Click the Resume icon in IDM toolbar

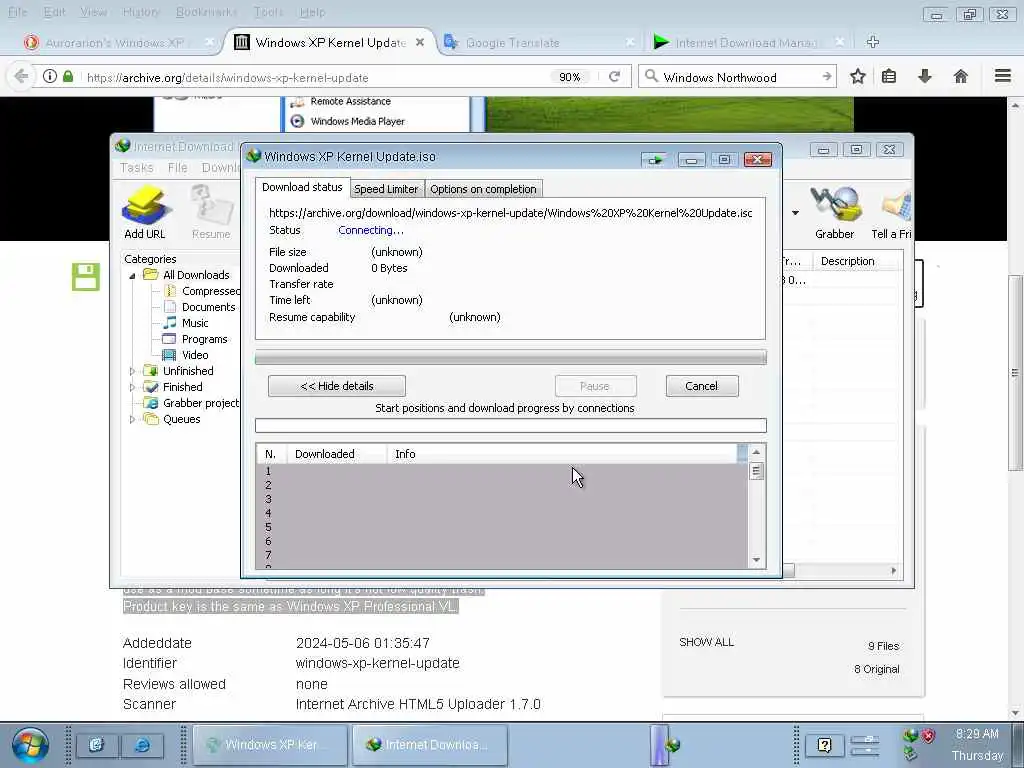[211, 210]
